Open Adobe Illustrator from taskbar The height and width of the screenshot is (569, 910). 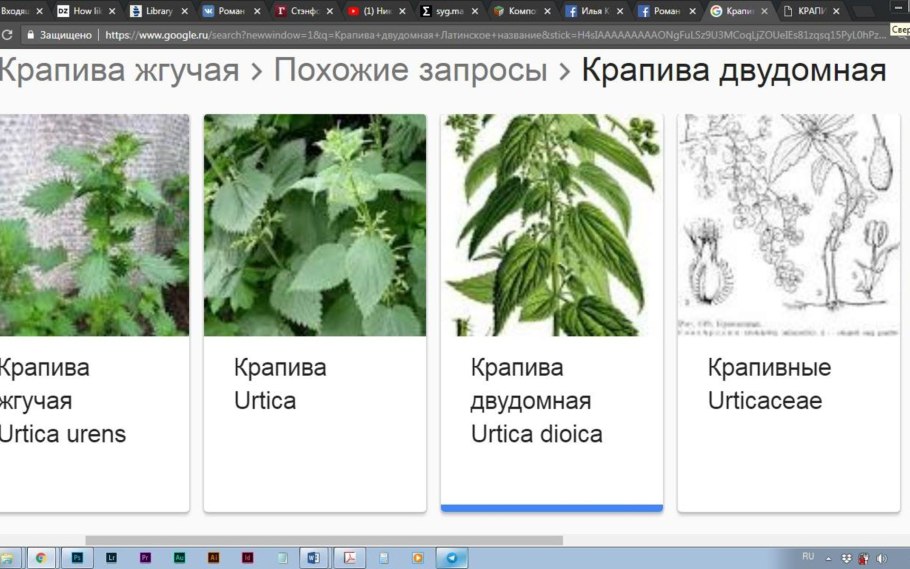(x=213, y=558)
